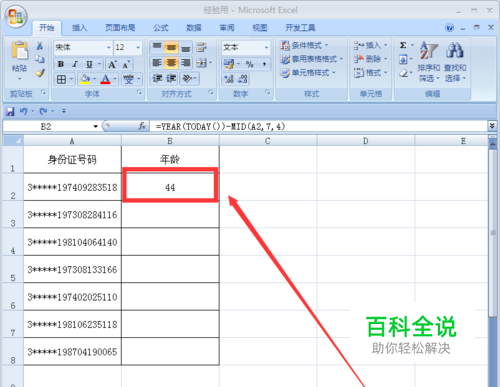
Task: Toggle bottom vertical alignment
Action: [x=185, y=47]
